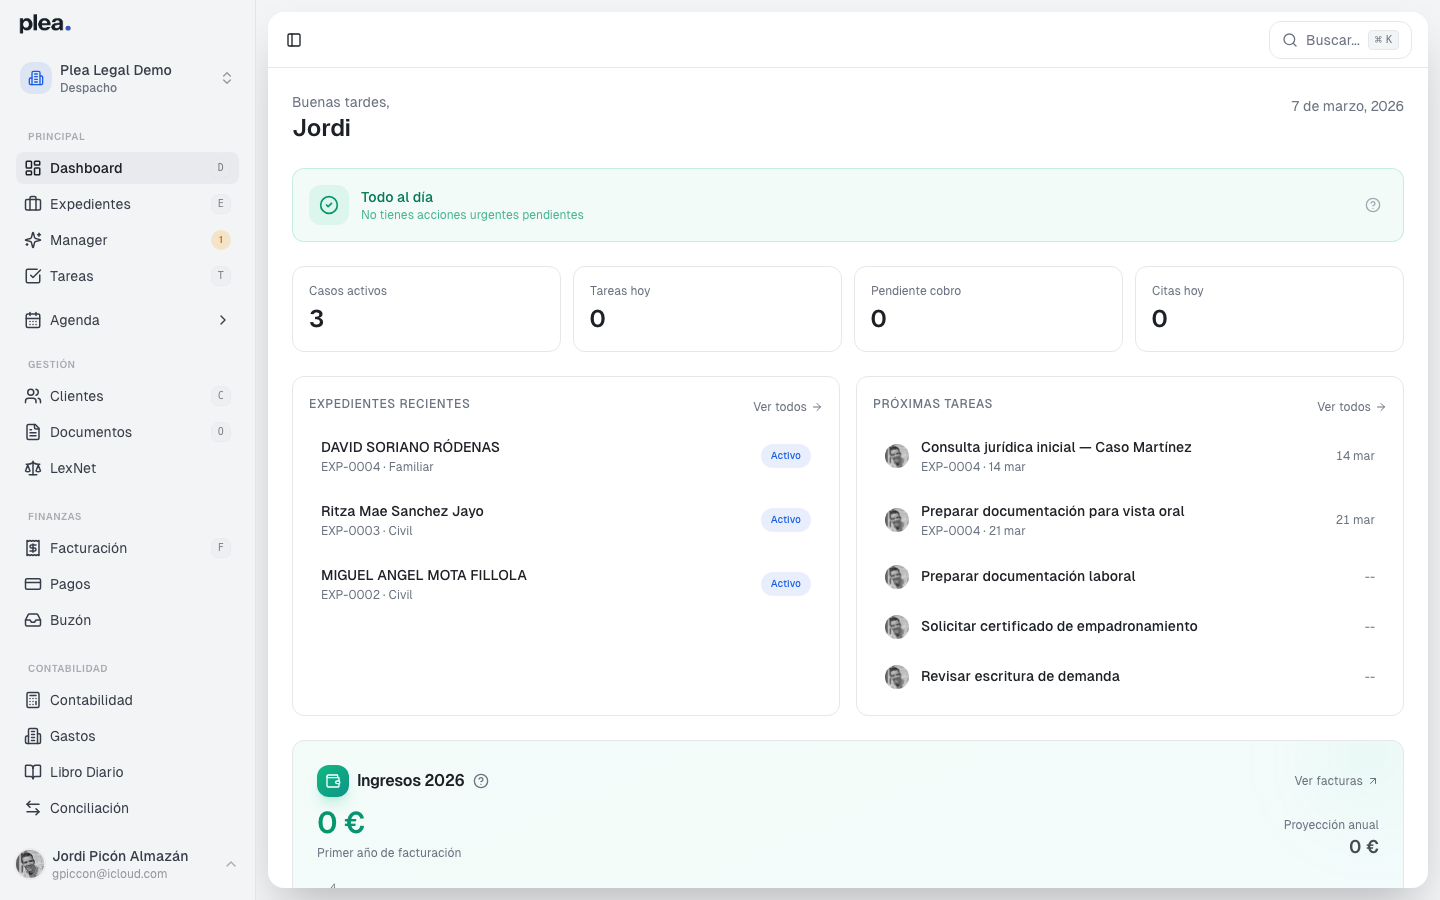1440x900 pixels.
Task: Open the Buzón inbox icon
Action: coord(32,619)
